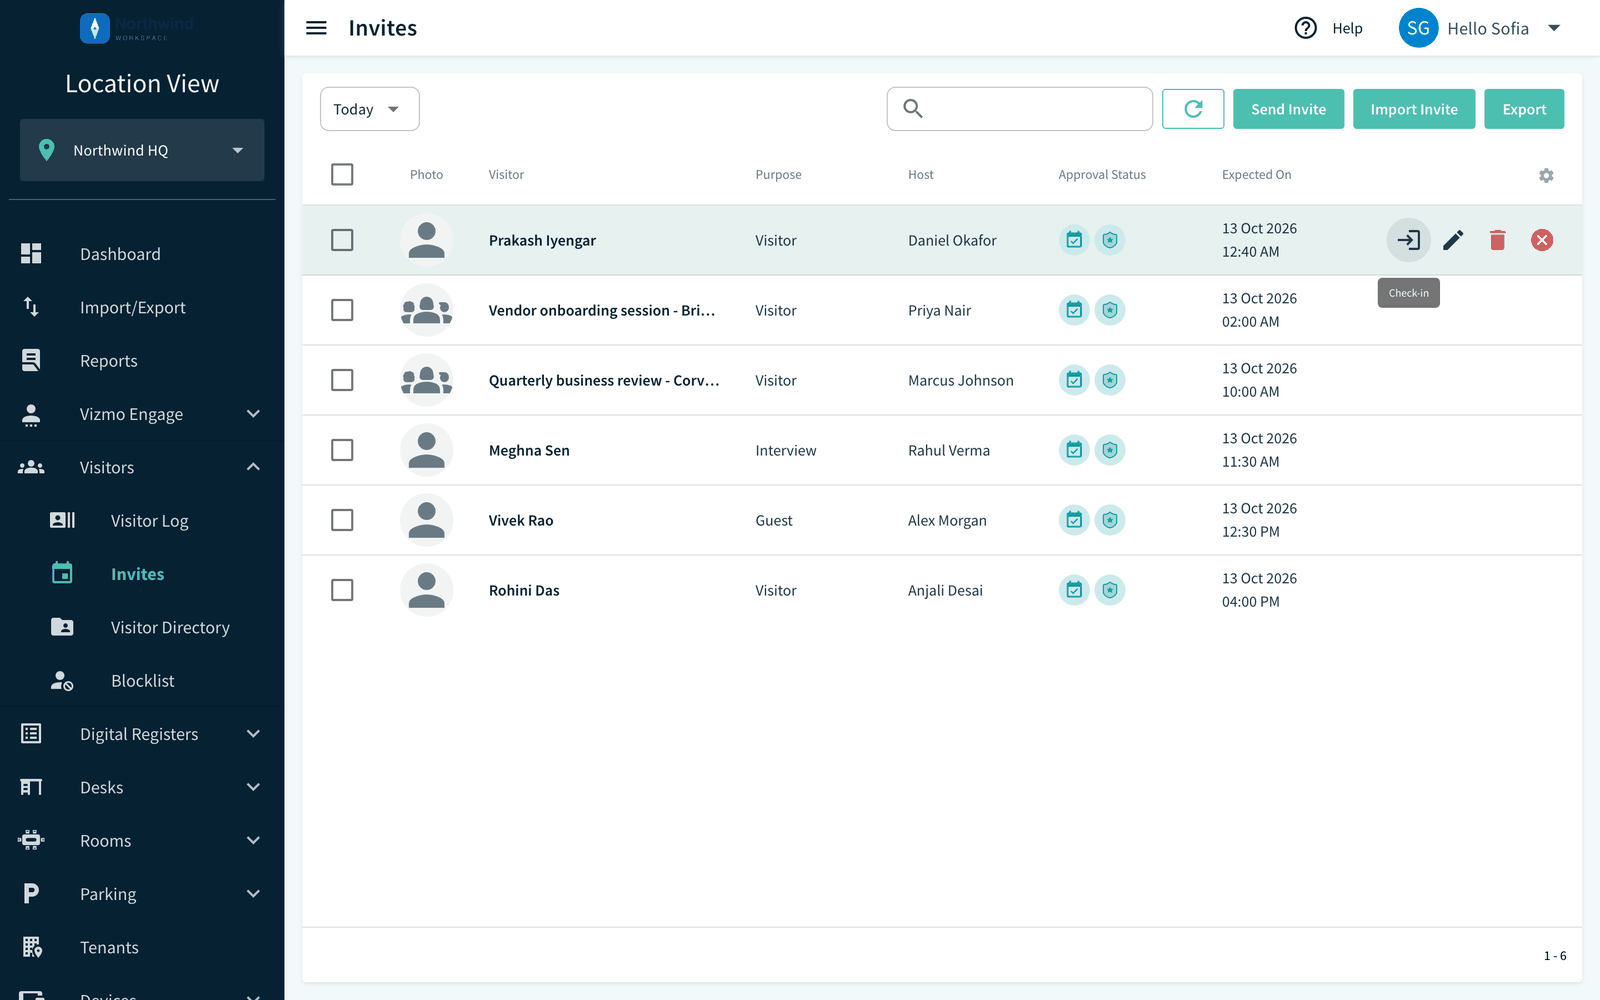Viewport: 1600px width, 1000px height.
Task: Toggle the hamburger menu icon
Action: [x=316, y=28]
